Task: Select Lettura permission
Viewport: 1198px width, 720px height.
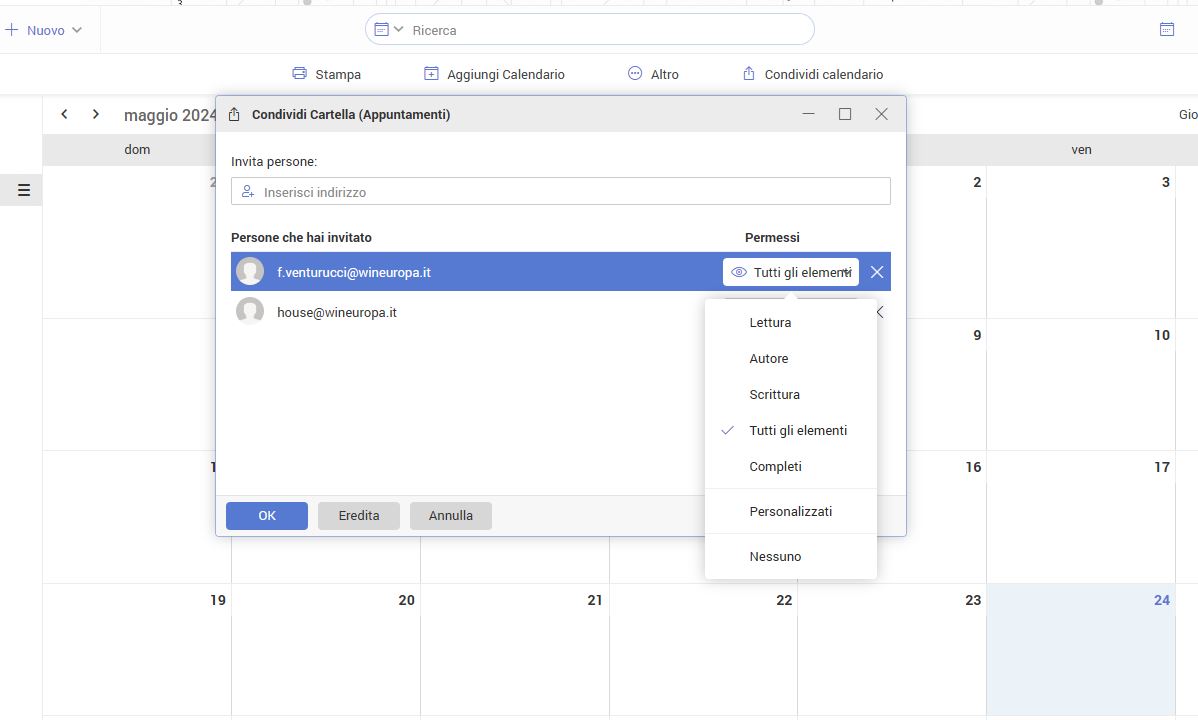Action: coord(770,323)
